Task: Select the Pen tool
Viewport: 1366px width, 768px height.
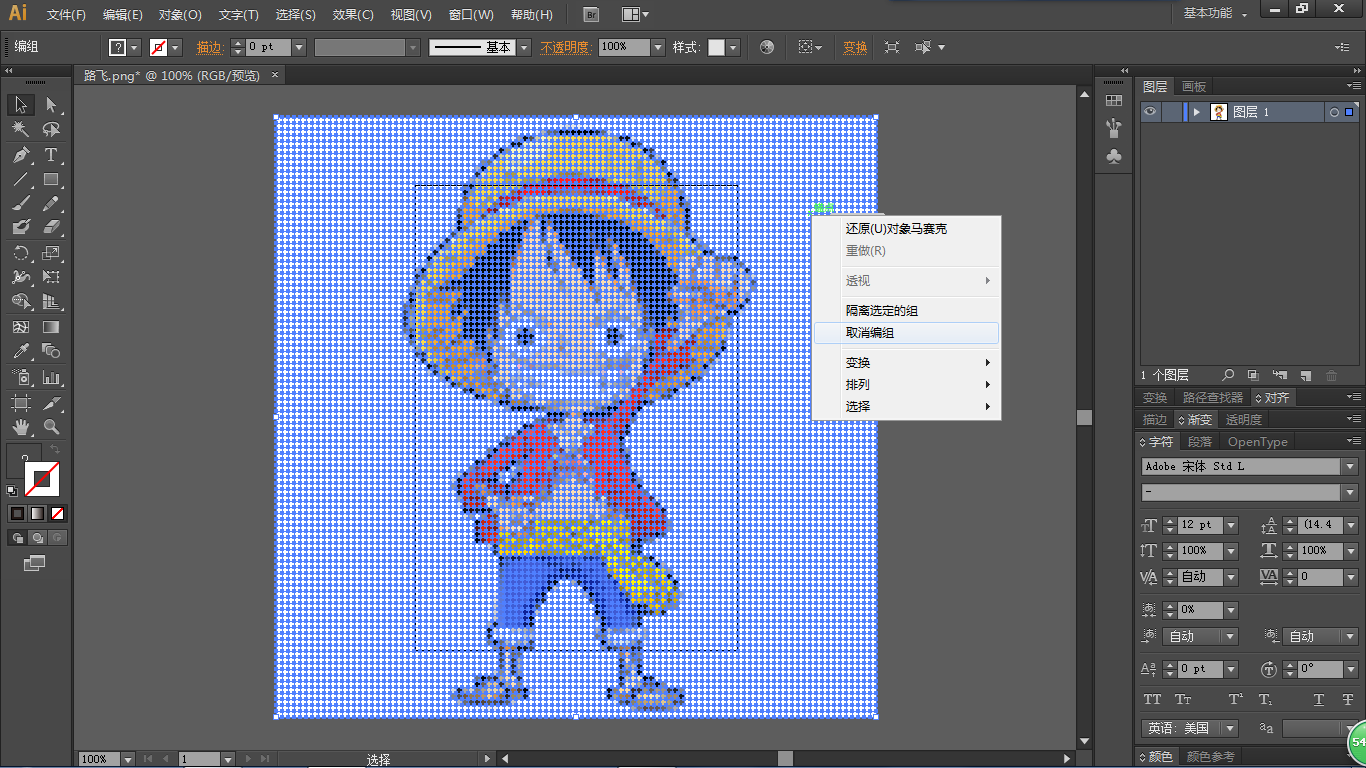Action: point(21,155)
